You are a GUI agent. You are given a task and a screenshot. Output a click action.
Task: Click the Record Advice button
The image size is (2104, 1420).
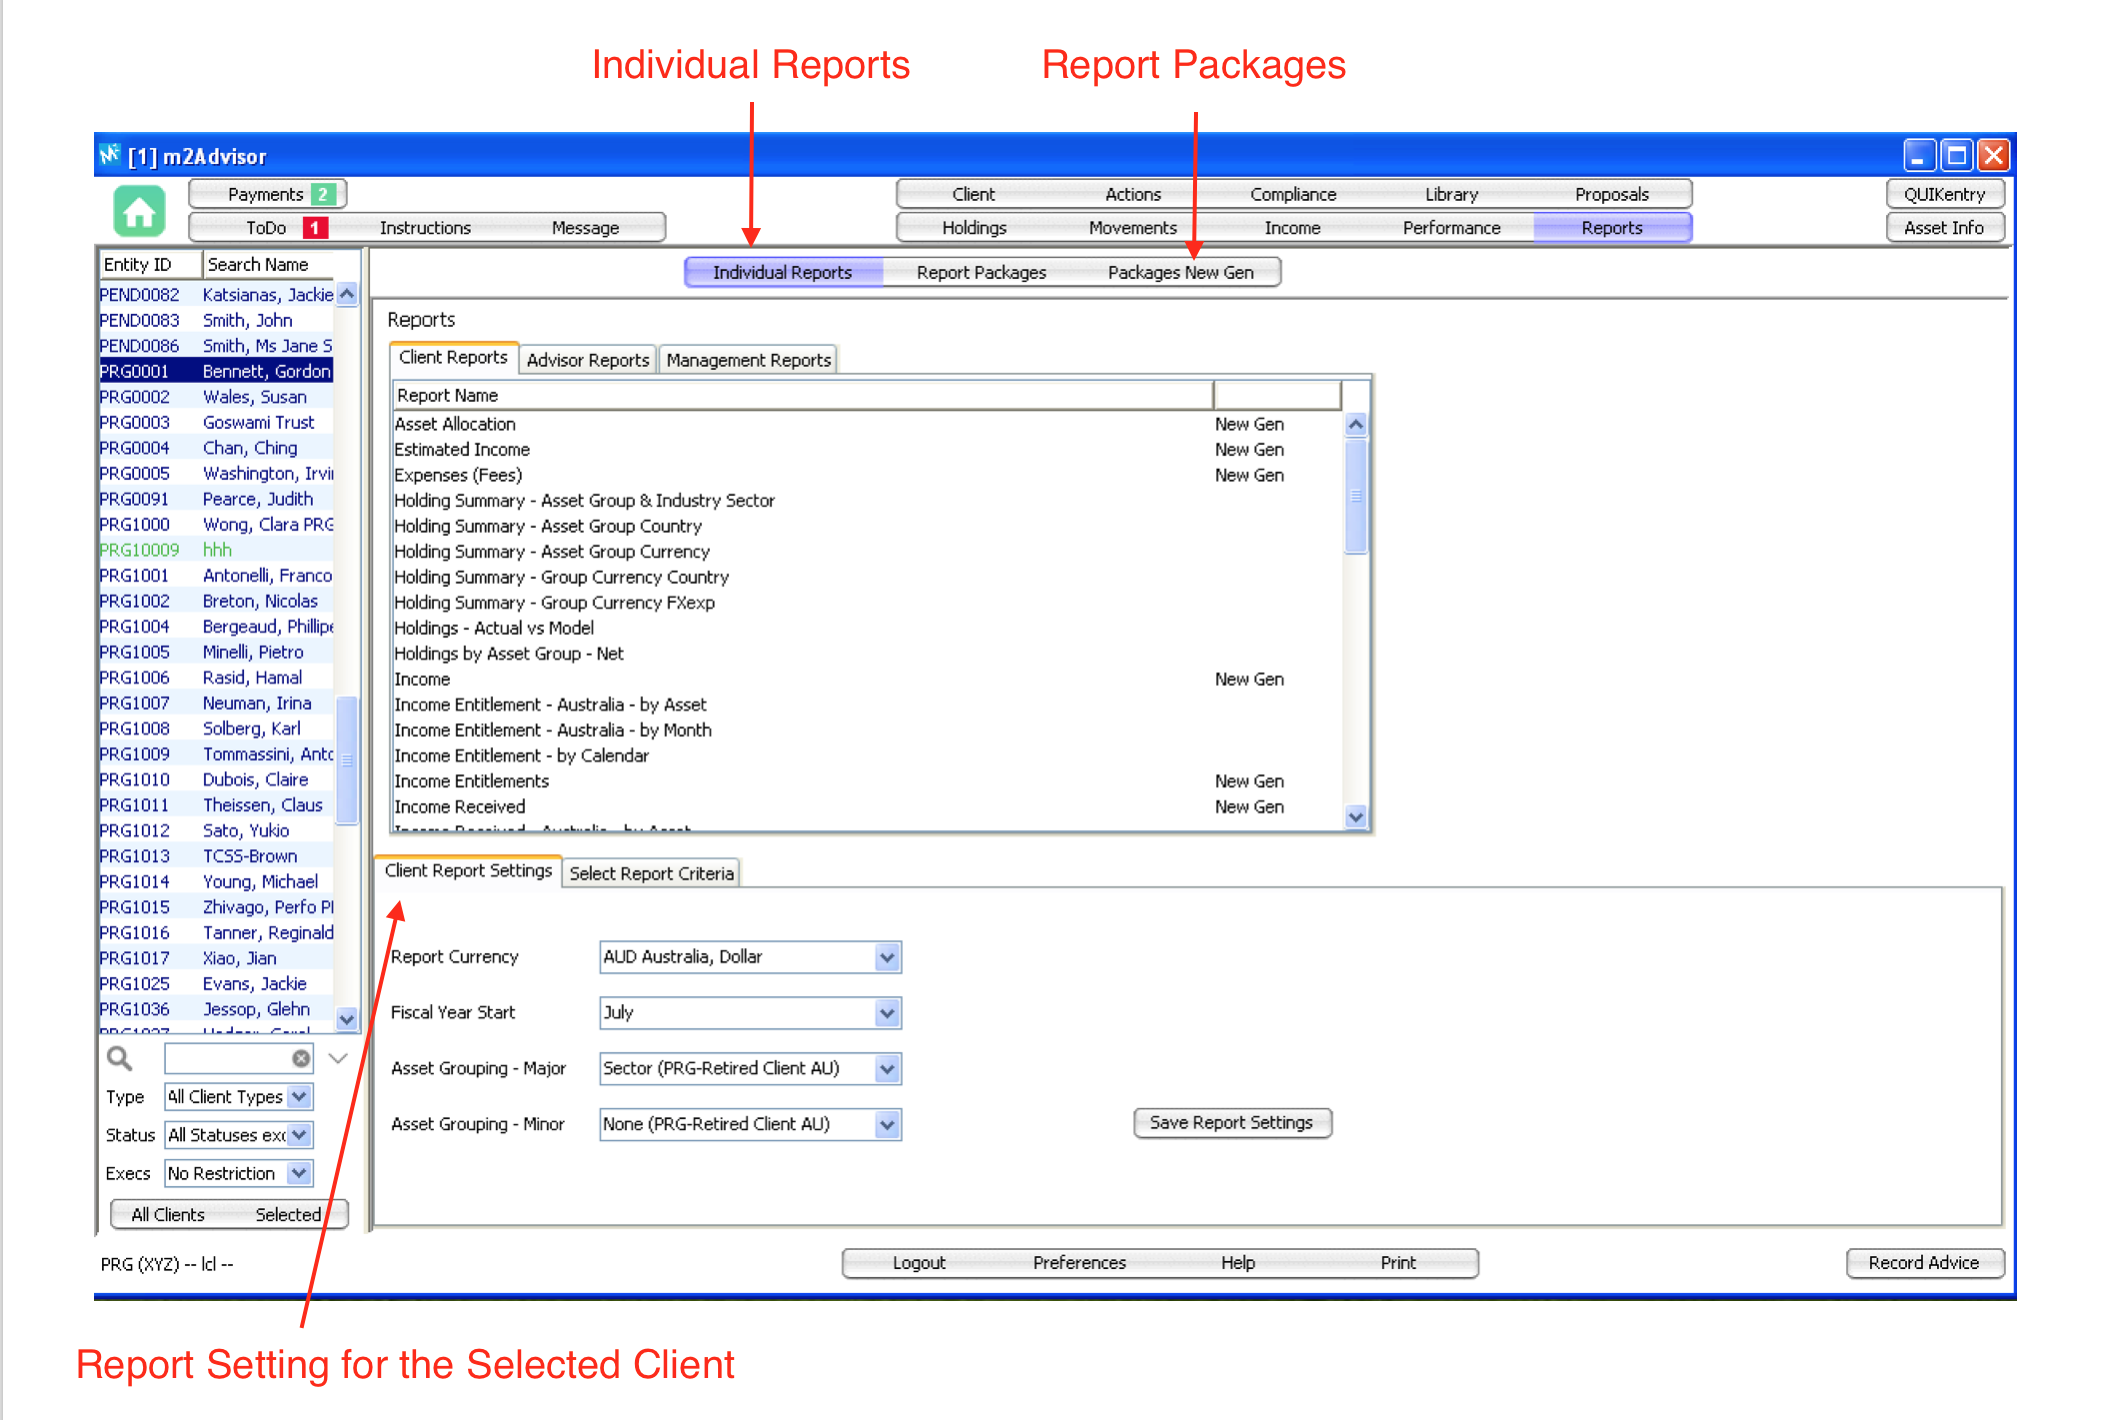pos(1923,1263)
